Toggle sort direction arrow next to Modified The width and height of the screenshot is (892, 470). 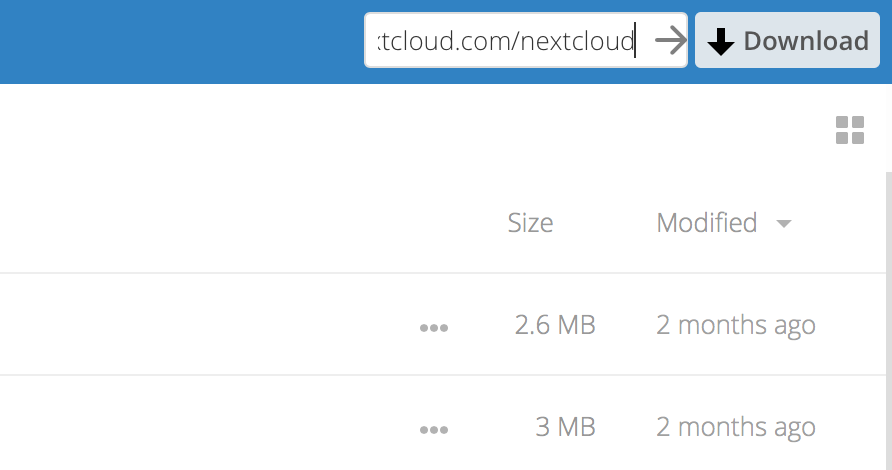784,224
